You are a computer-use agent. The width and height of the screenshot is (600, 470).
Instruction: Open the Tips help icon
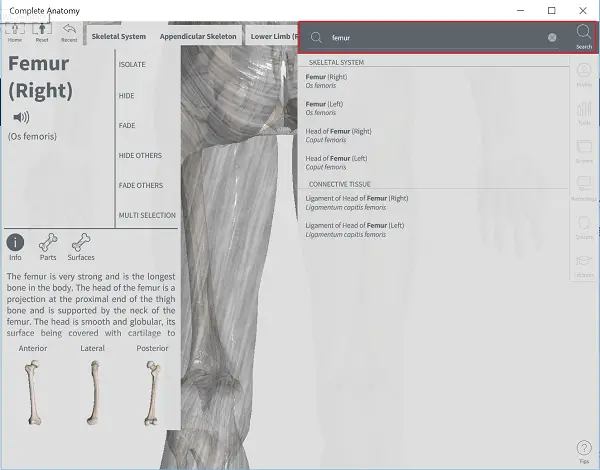(584, 452)
